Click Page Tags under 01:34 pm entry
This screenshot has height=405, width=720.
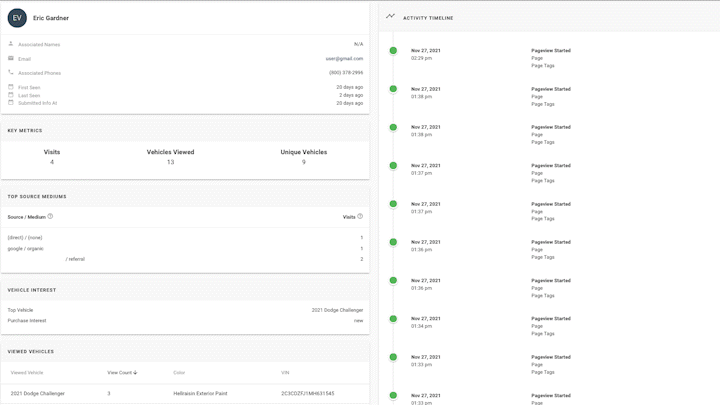[x=543, y=334]
